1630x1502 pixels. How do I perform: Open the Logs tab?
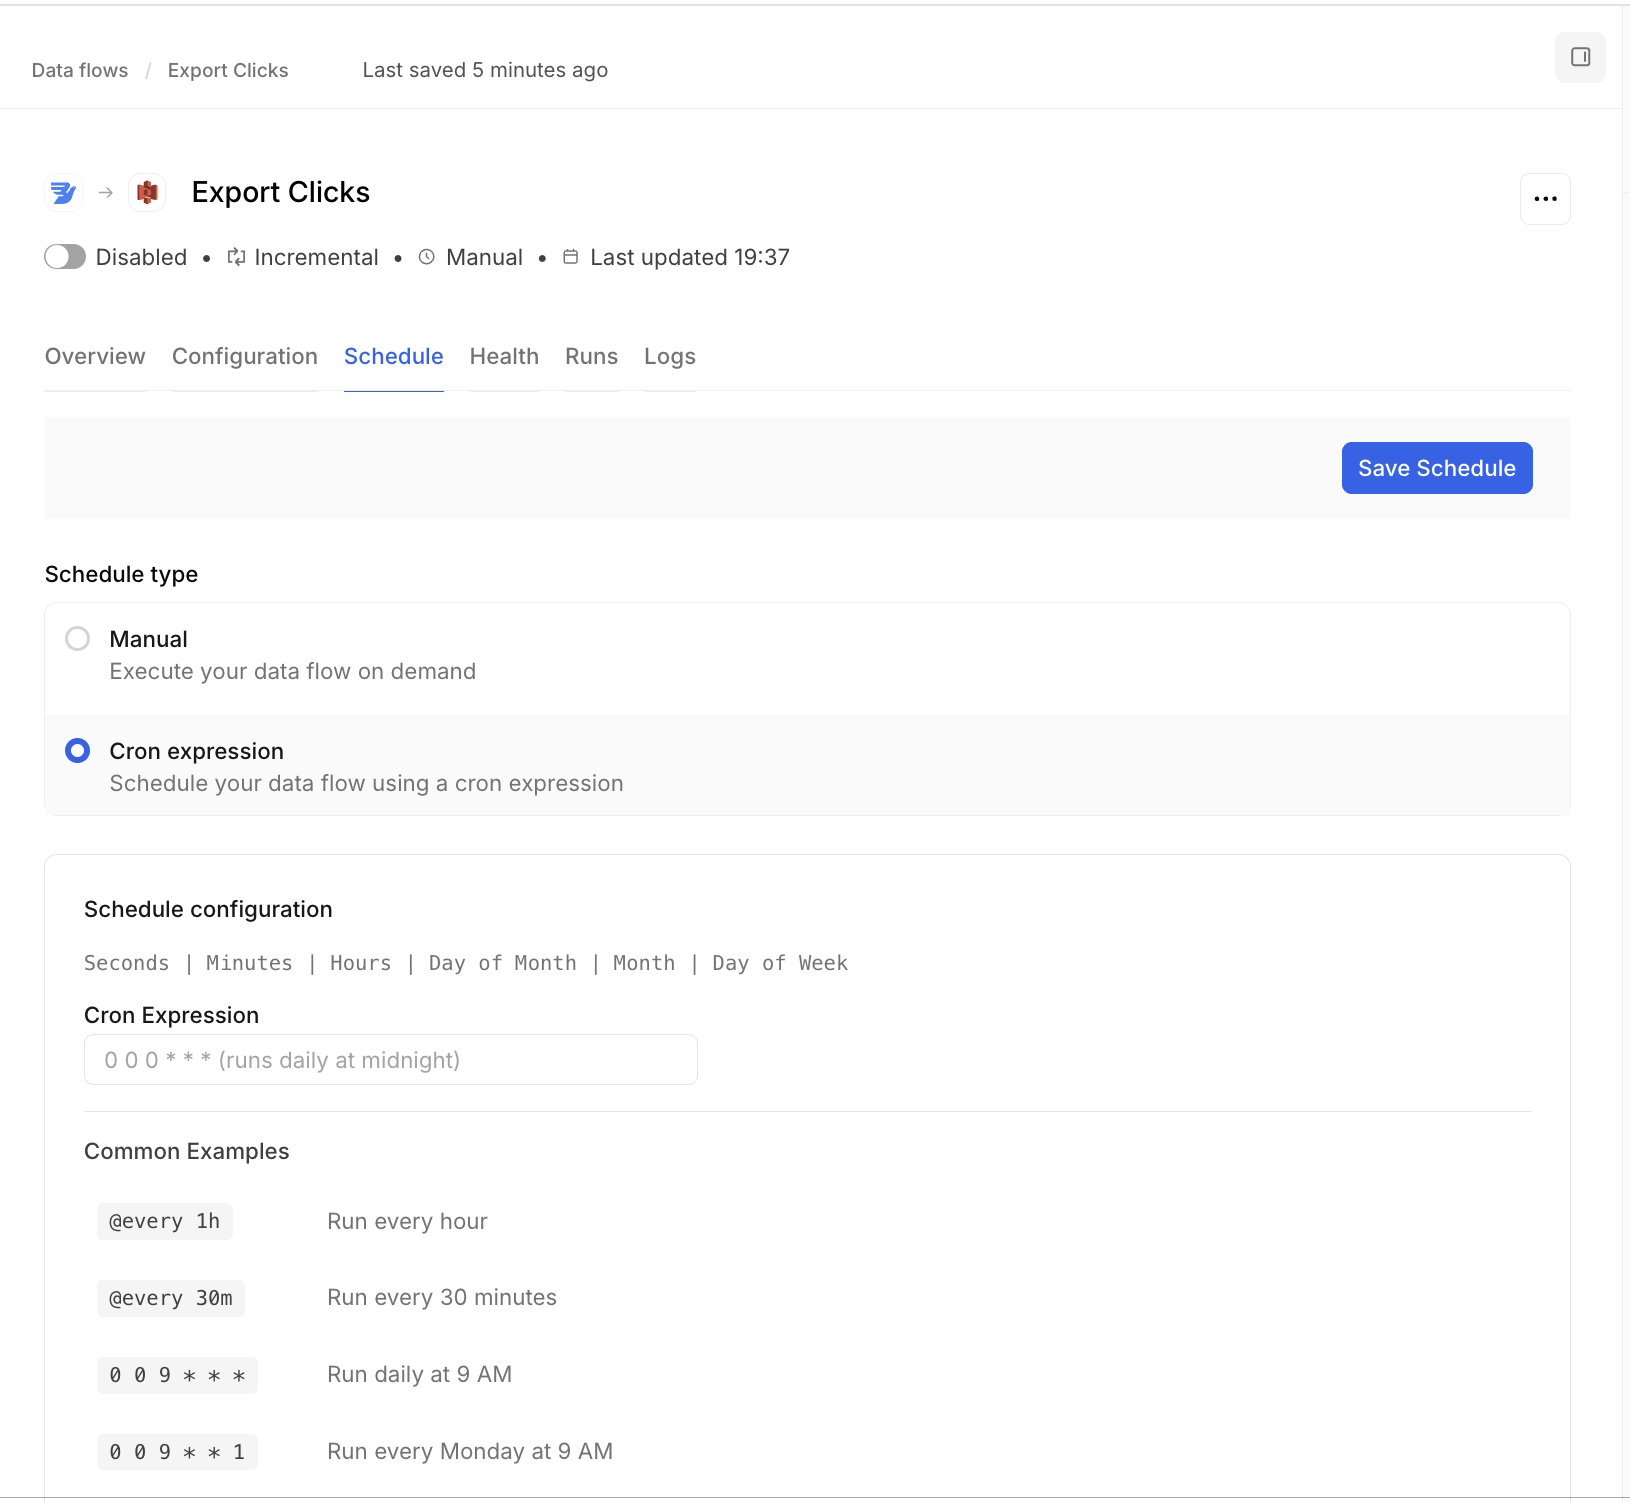pyautogui.click(x=670, y=357)
